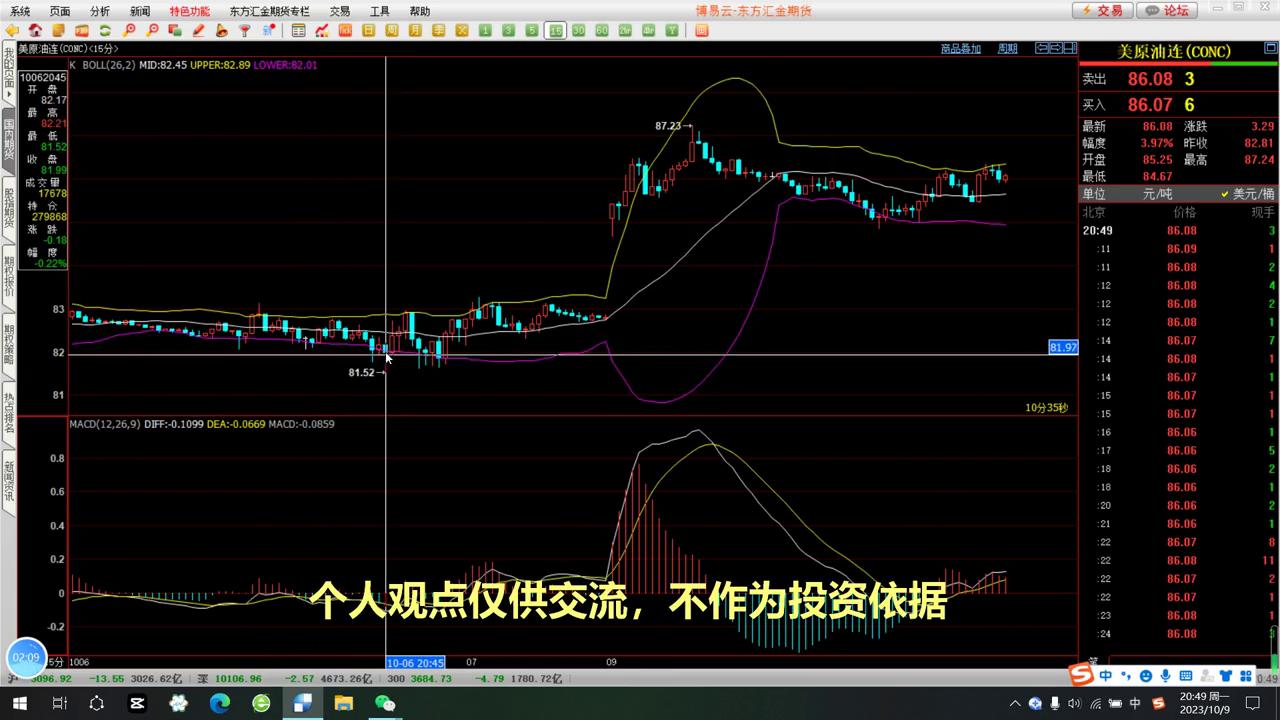Screen dimensions: 1280x720
Task: Toggle the 5-minute period button
Action: 530,31
